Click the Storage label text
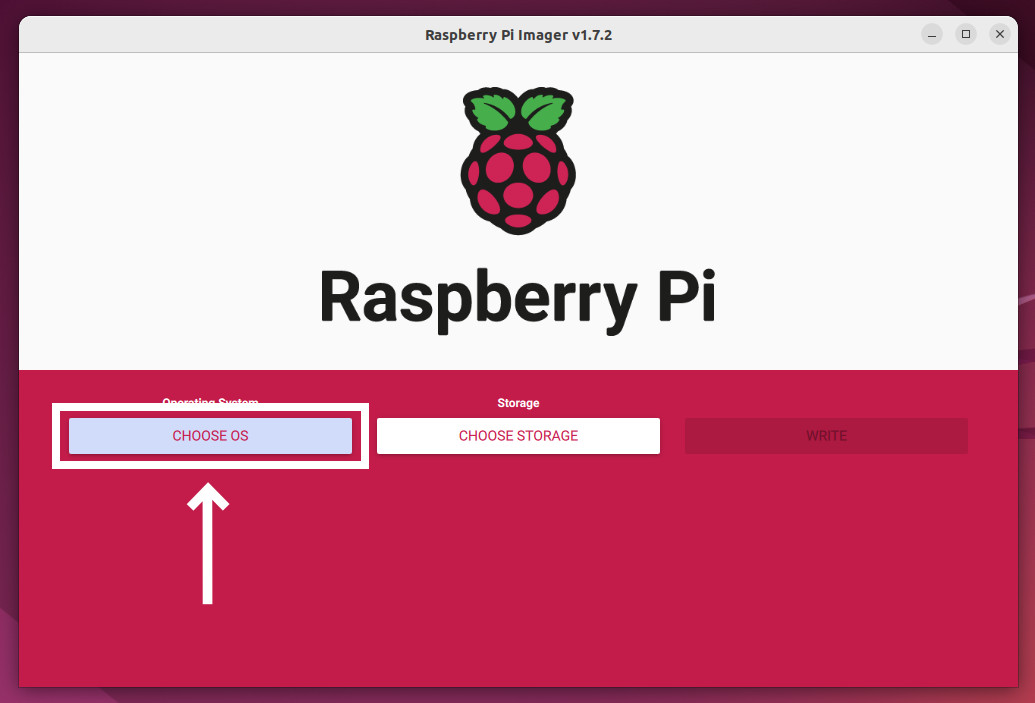The image size is (1035, 703). click(518, 403)
